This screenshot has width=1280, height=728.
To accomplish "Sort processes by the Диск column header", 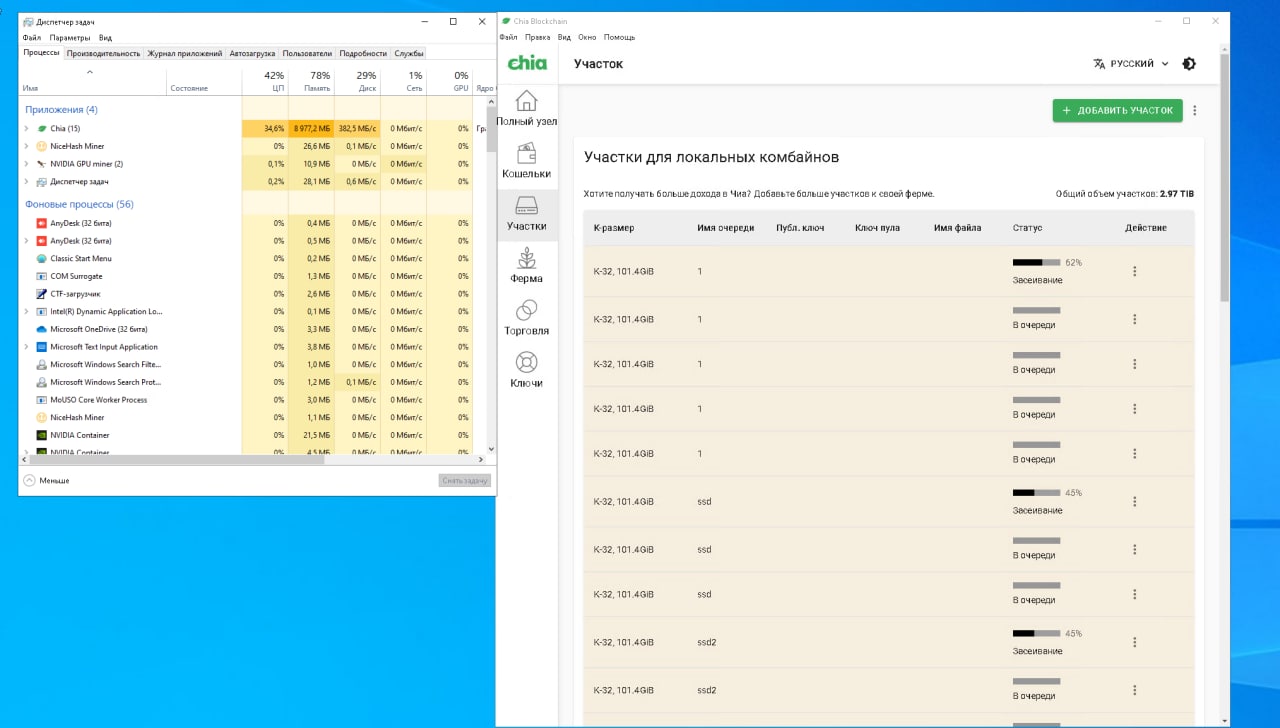I will click(x=357, y=81).
